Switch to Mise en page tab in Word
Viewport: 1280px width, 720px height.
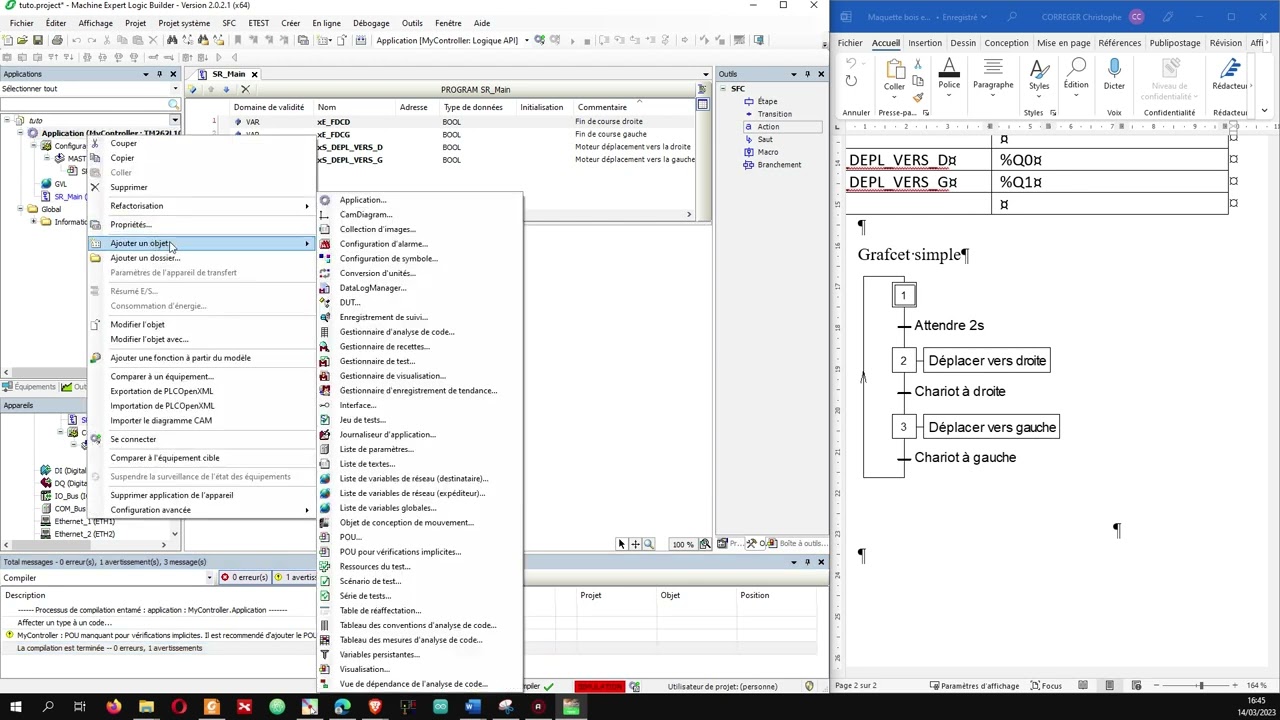pyautogui.click(x=1063, y=43)
